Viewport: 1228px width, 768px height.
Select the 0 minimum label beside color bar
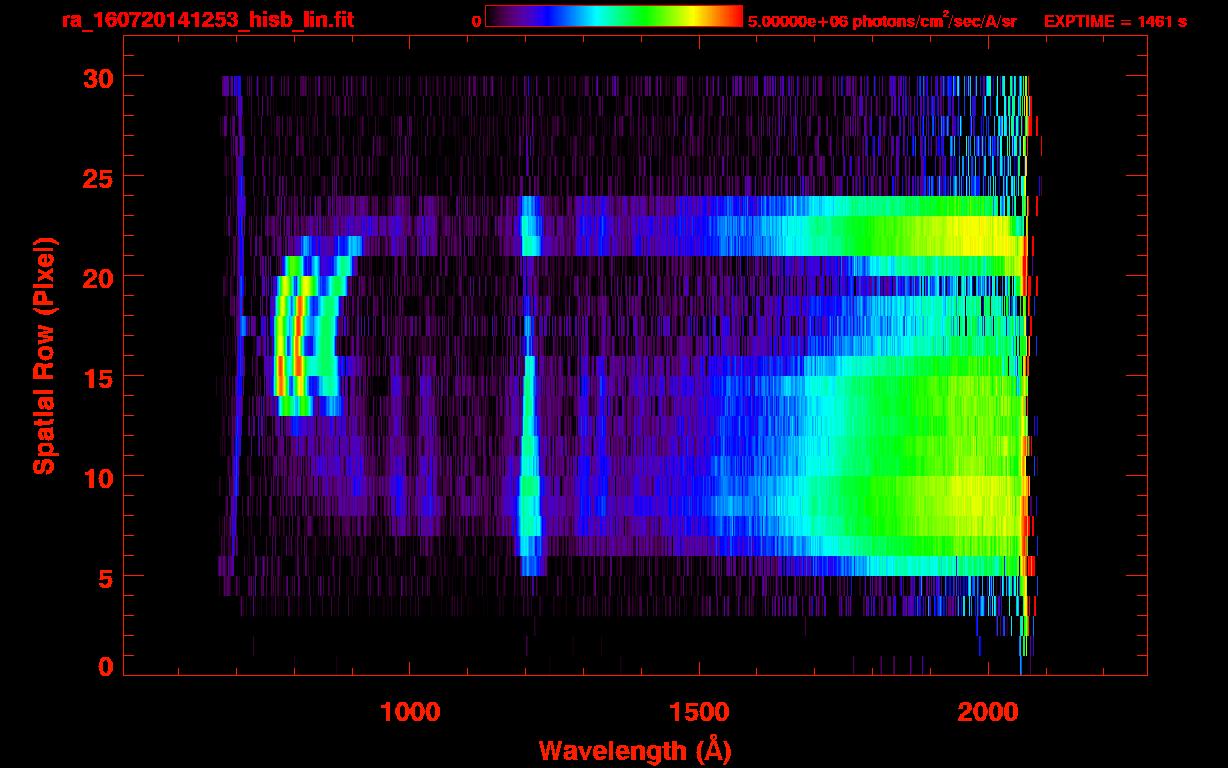(x=476, y=21)
